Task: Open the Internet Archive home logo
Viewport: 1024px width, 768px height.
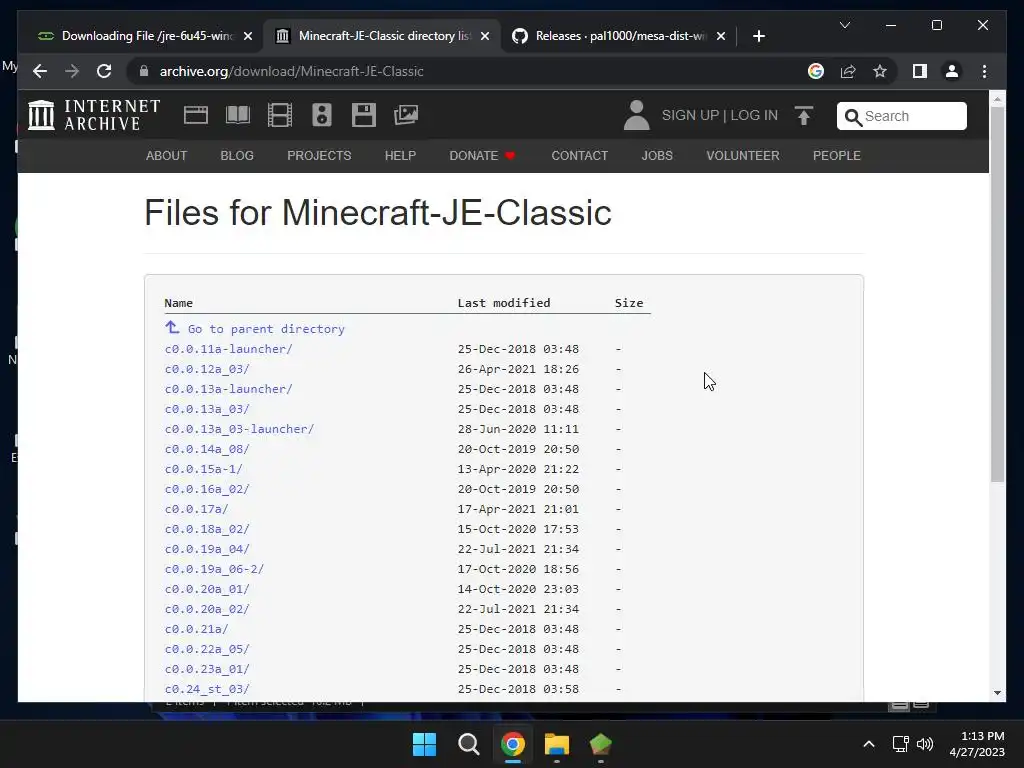Action: [x=94, y=115]
